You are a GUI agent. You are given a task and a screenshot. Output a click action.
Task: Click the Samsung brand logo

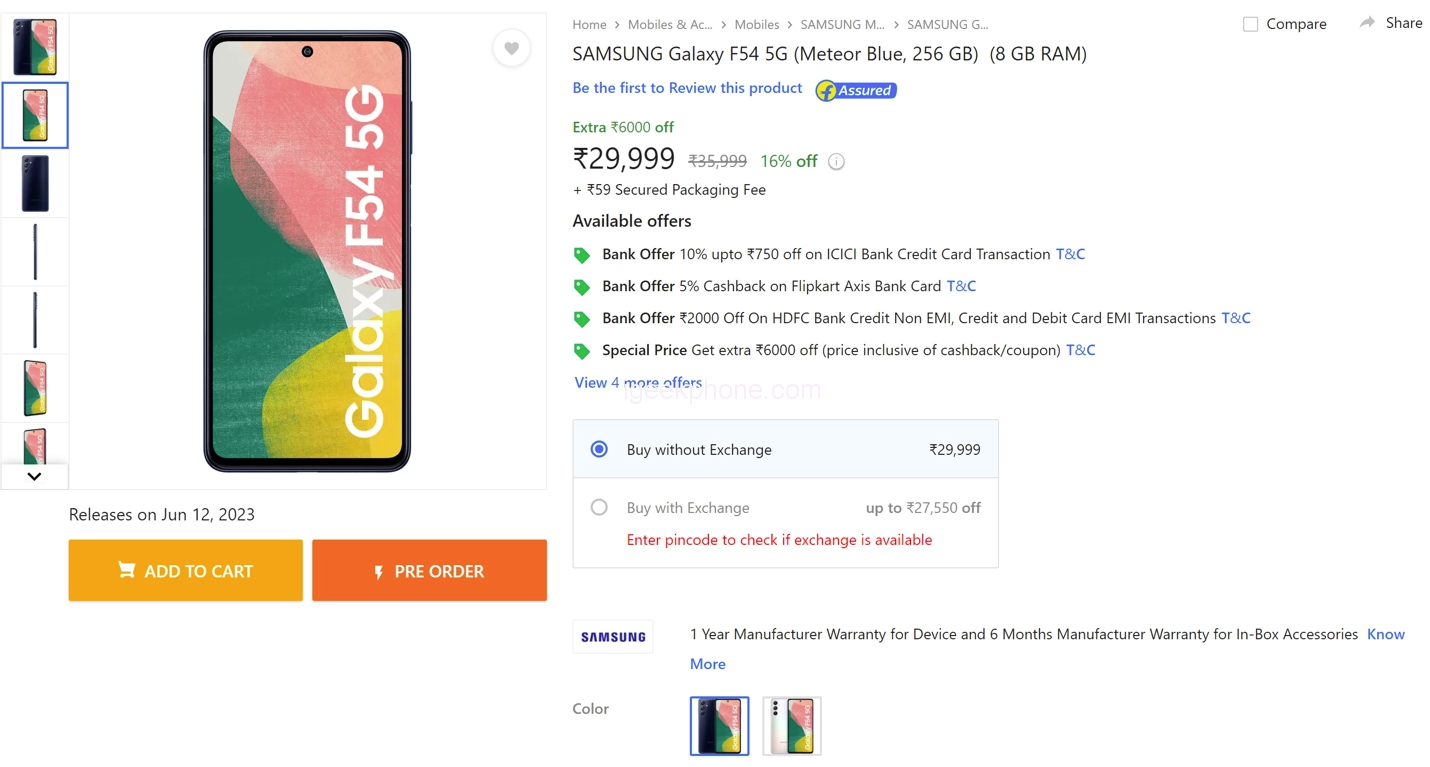coord(613,637)
